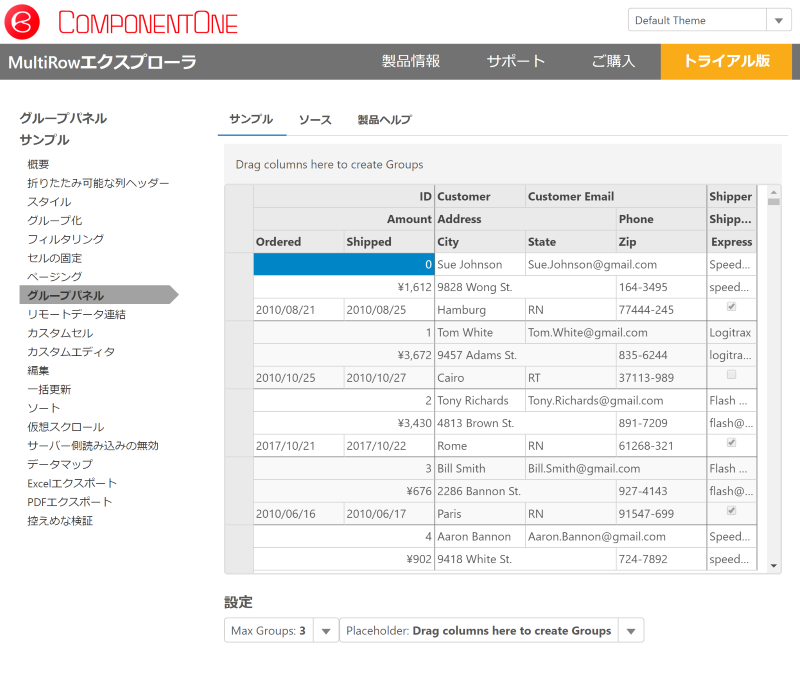This screenshot has width=800, height=673.
Task: Open the フィルタリング sample
Action: (66, 239)
